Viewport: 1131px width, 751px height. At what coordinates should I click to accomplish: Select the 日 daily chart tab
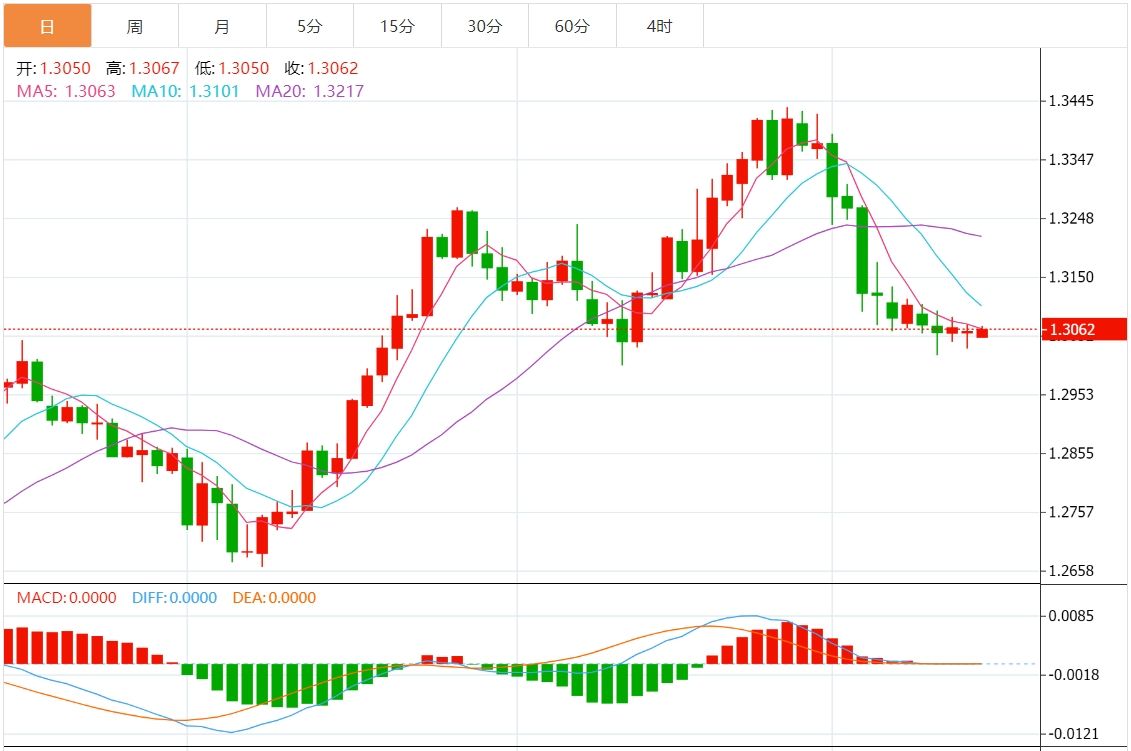click(47, 26)
